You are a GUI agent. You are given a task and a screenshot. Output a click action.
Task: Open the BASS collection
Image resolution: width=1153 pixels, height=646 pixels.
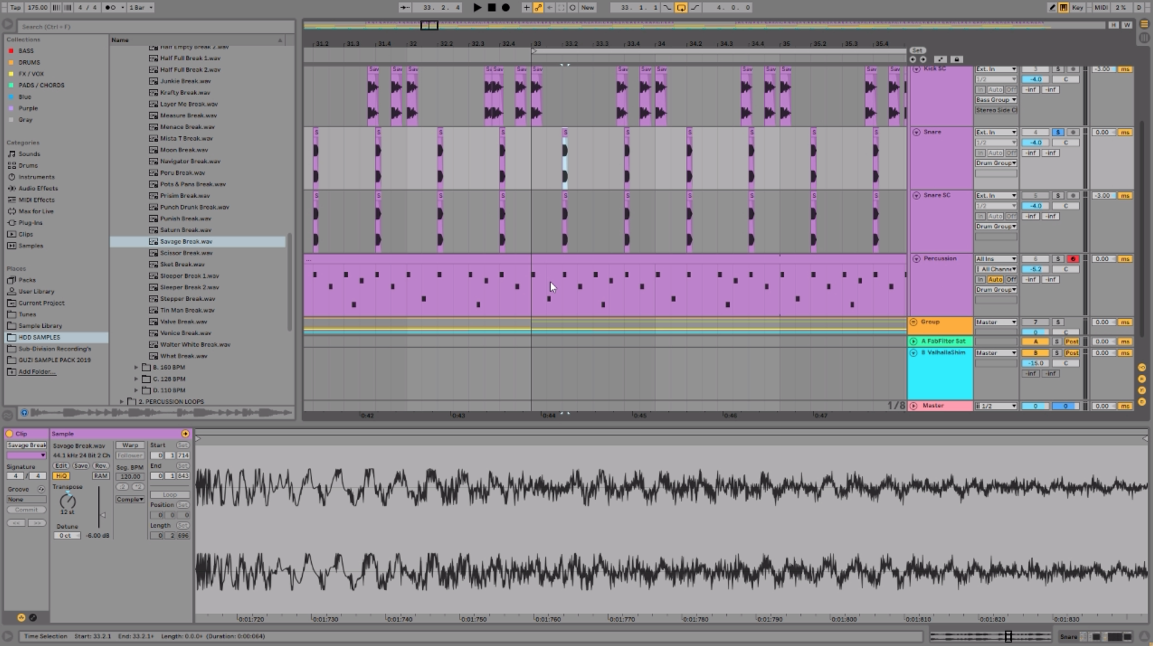pos(26,51)
